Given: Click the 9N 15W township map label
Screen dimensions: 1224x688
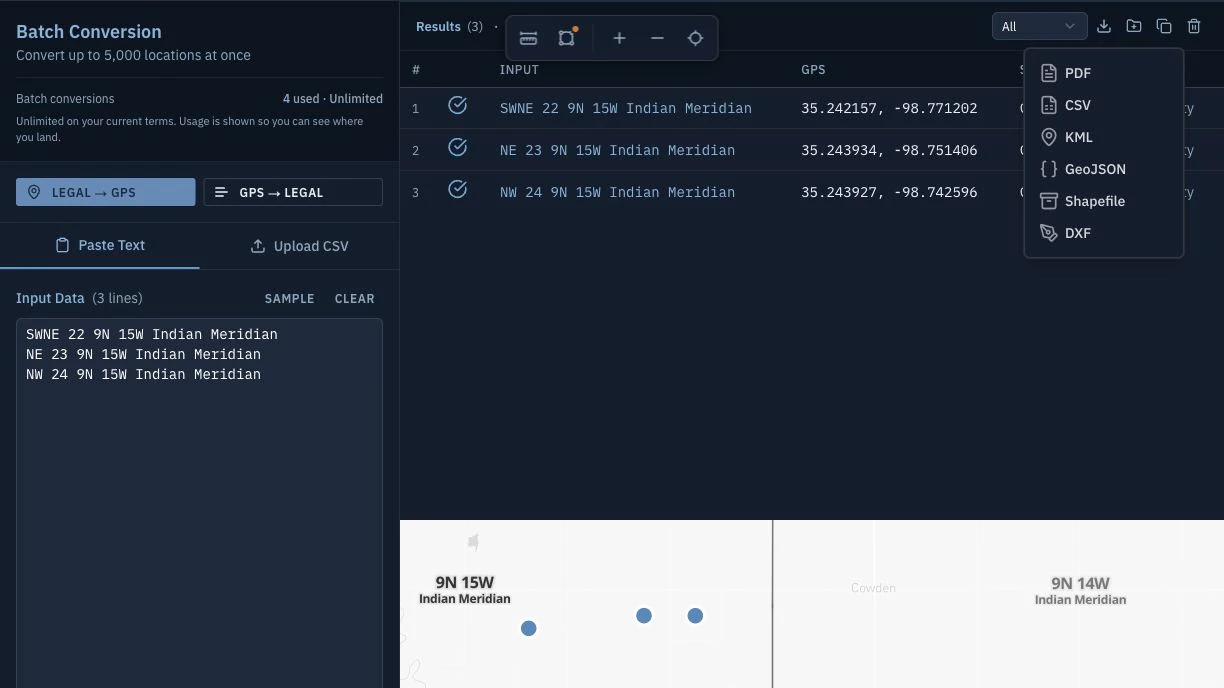Looking at the screenshot, I should pyautogui.click(x=465, y=589).
